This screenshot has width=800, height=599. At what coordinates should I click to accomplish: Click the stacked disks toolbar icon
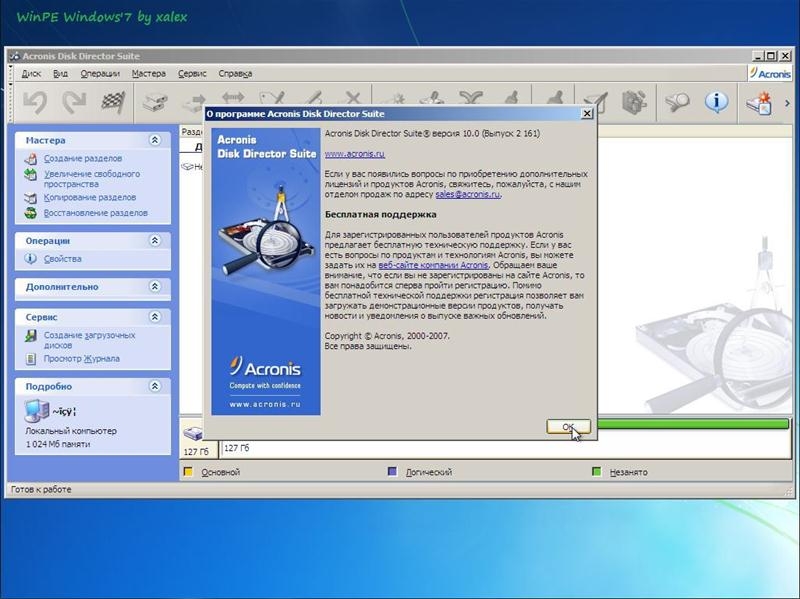coord(155,103)
